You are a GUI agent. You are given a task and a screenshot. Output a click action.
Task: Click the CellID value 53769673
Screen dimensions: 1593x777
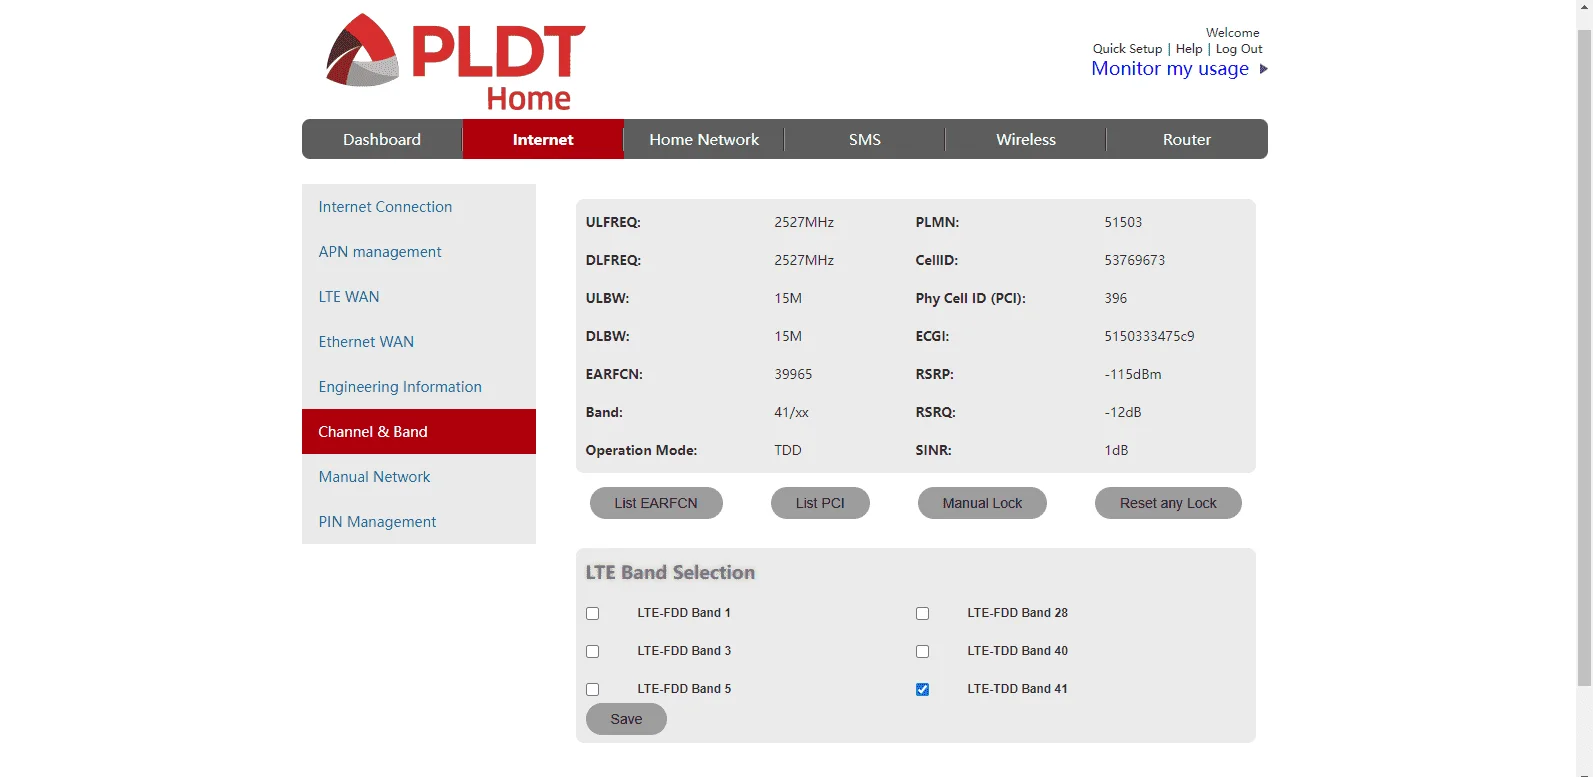point(1134,260)
